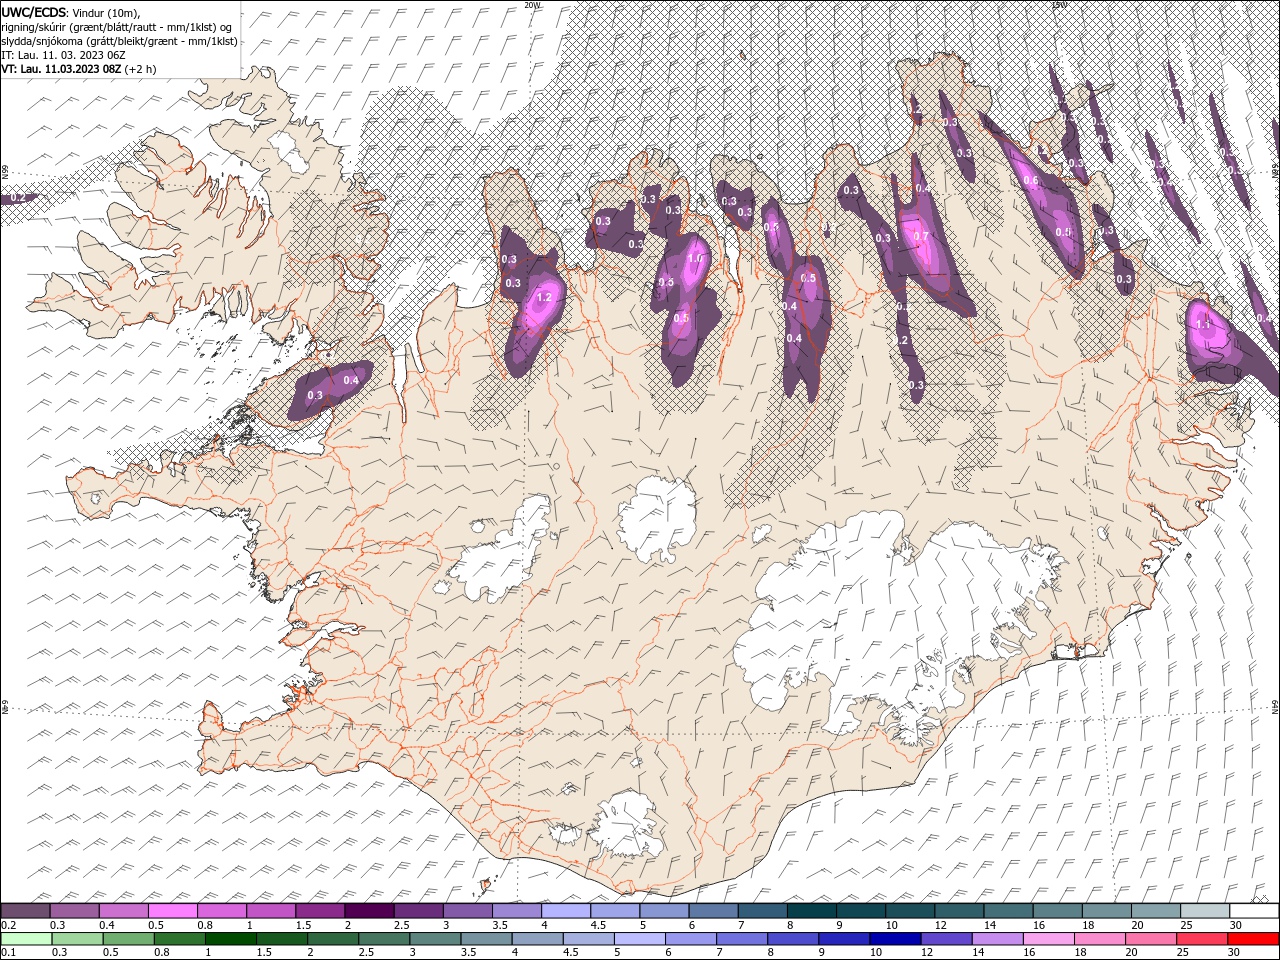Click the 0.6 precipitation value in the northeast

1031,179
